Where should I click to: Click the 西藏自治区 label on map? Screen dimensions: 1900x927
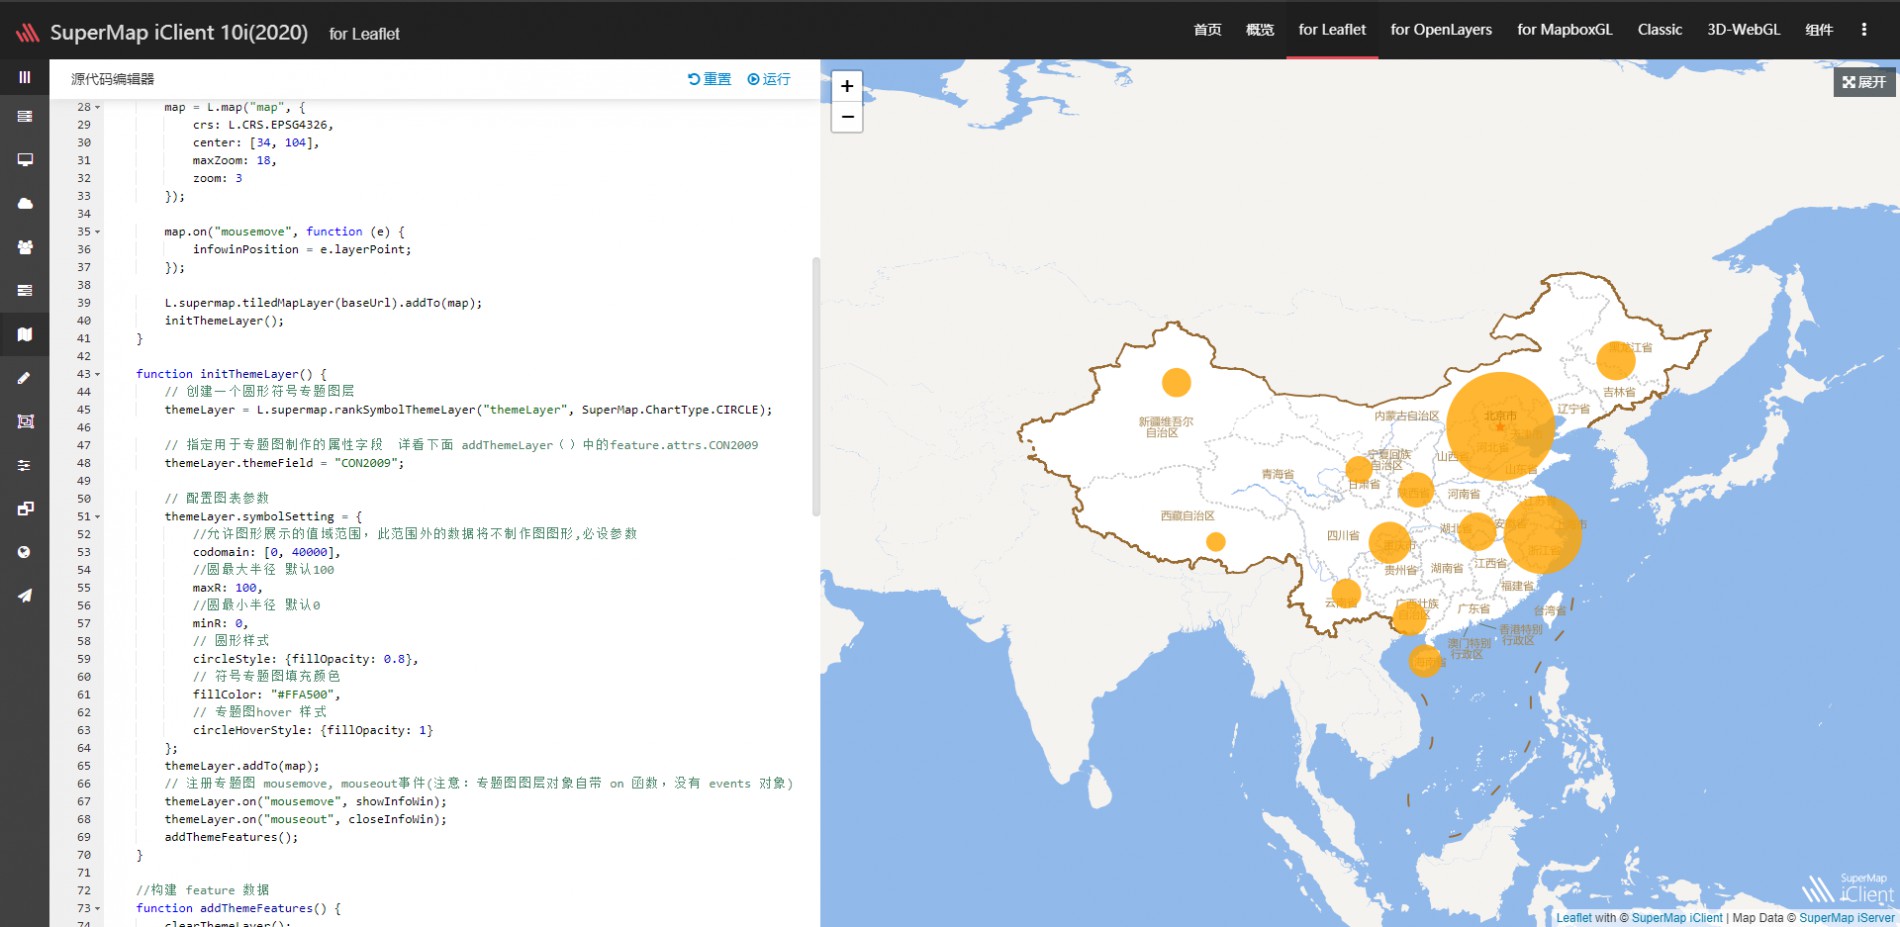click(1187, 516)
